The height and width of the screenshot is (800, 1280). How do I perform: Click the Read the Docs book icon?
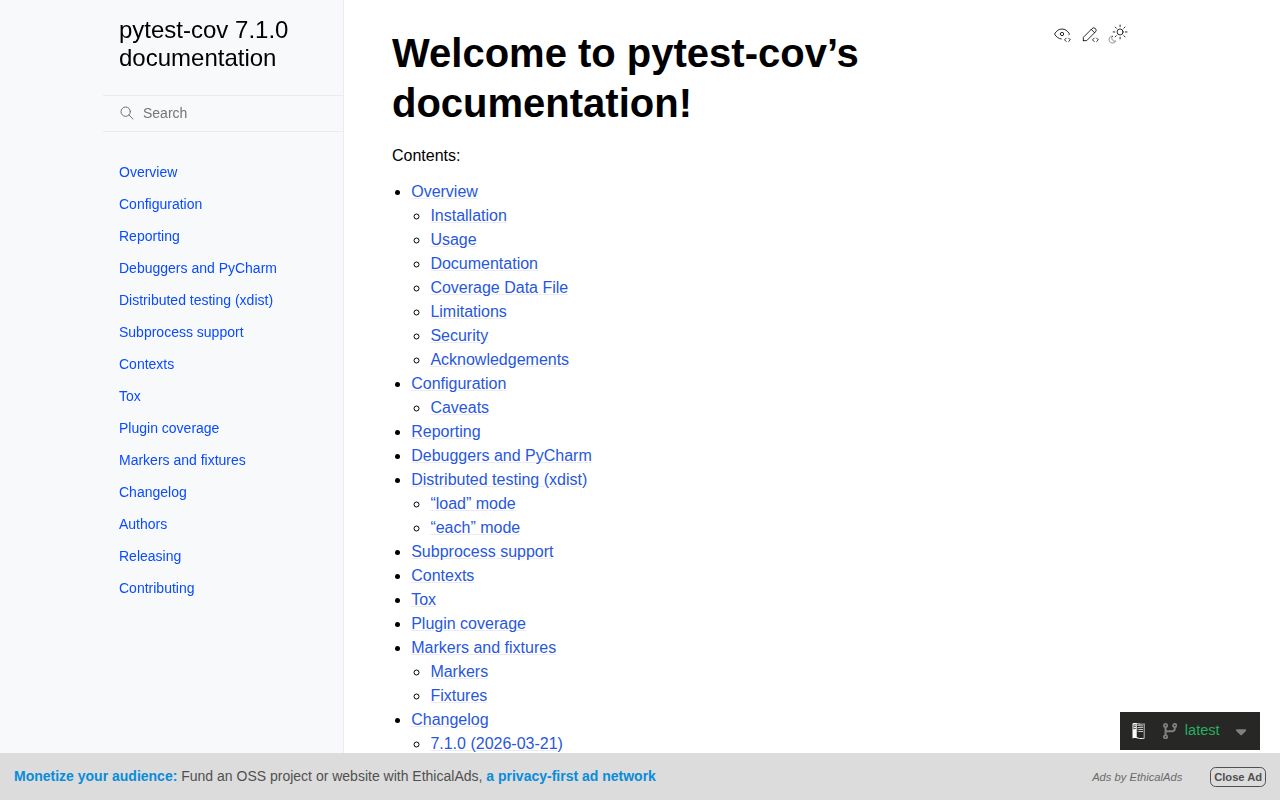tap(1138, 731)
